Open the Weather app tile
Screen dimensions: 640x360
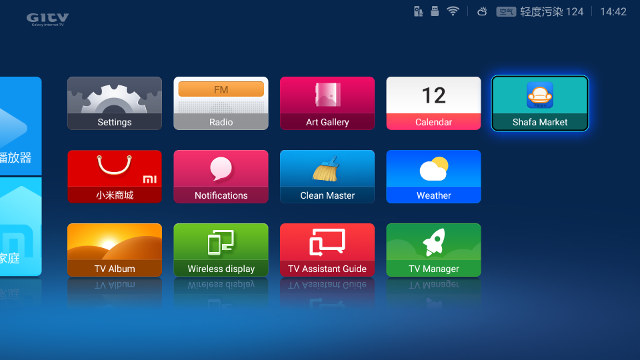(x=433, y=176)
